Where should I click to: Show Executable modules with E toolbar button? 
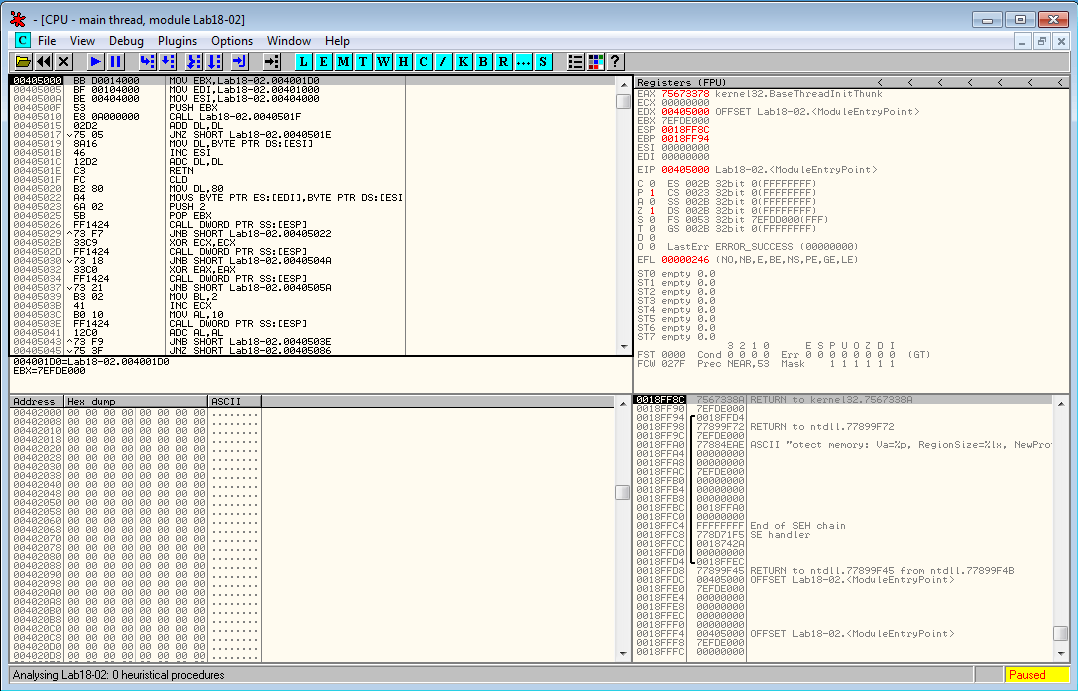[x=323, y=62]
